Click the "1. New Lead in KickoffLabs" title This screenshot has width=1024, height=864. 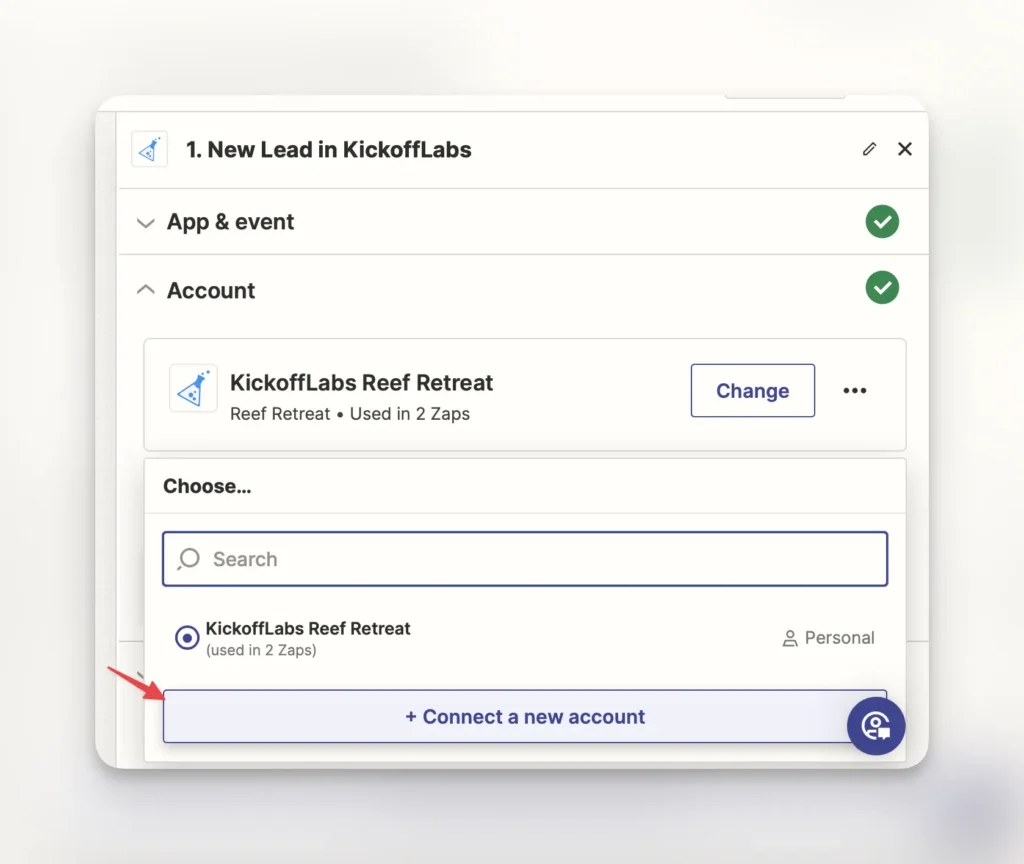tap(328, 150)
